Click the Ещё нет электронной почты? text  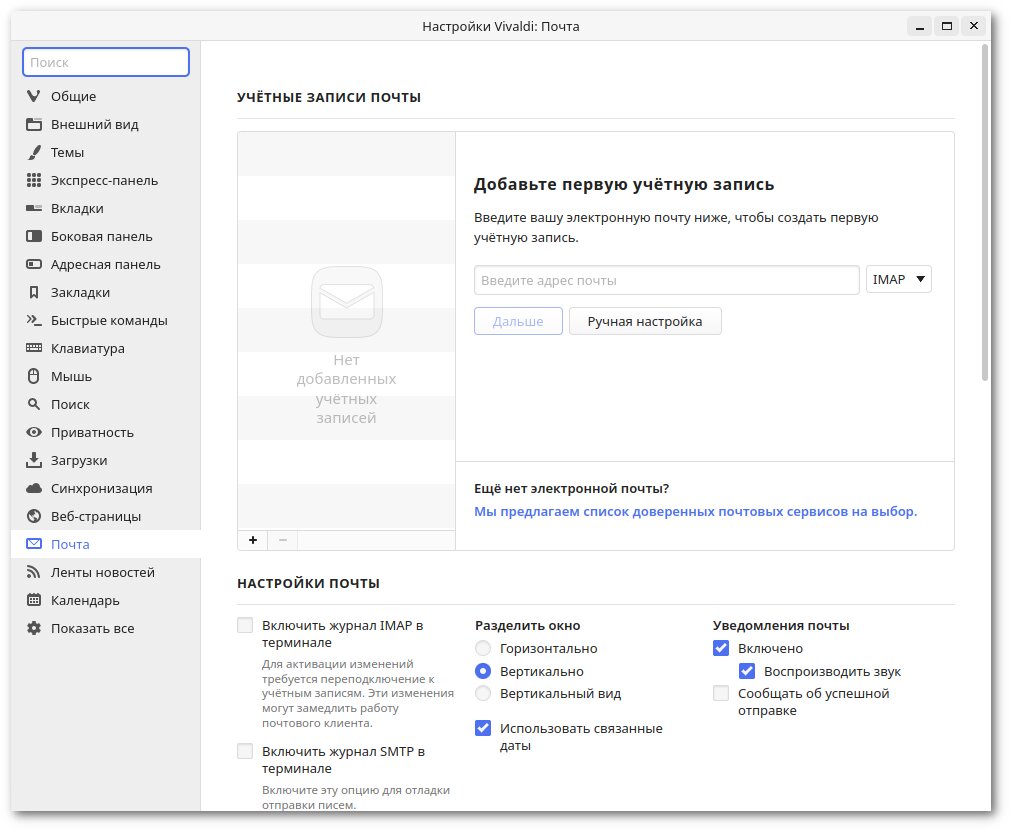point(571,489)
